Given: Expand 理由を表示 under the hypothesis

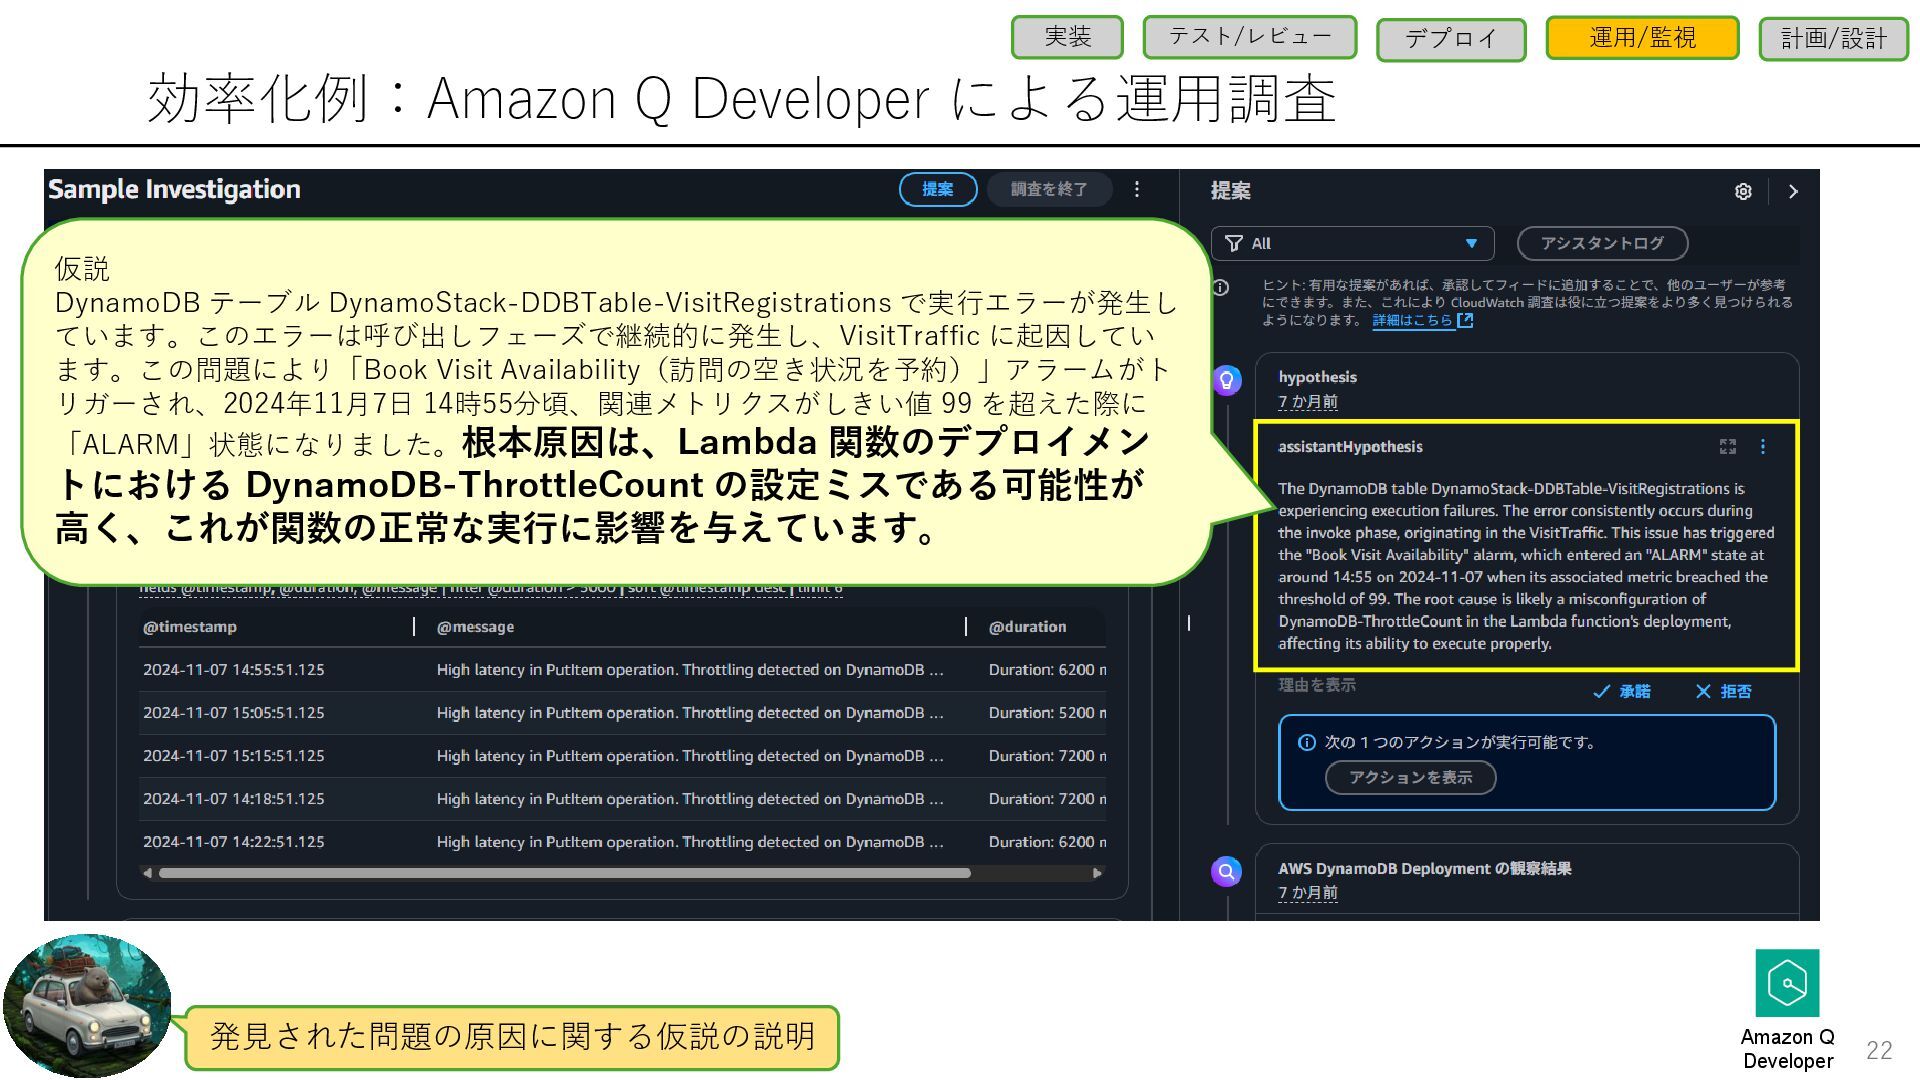Looking at the screenshot, I should 1317,685.
